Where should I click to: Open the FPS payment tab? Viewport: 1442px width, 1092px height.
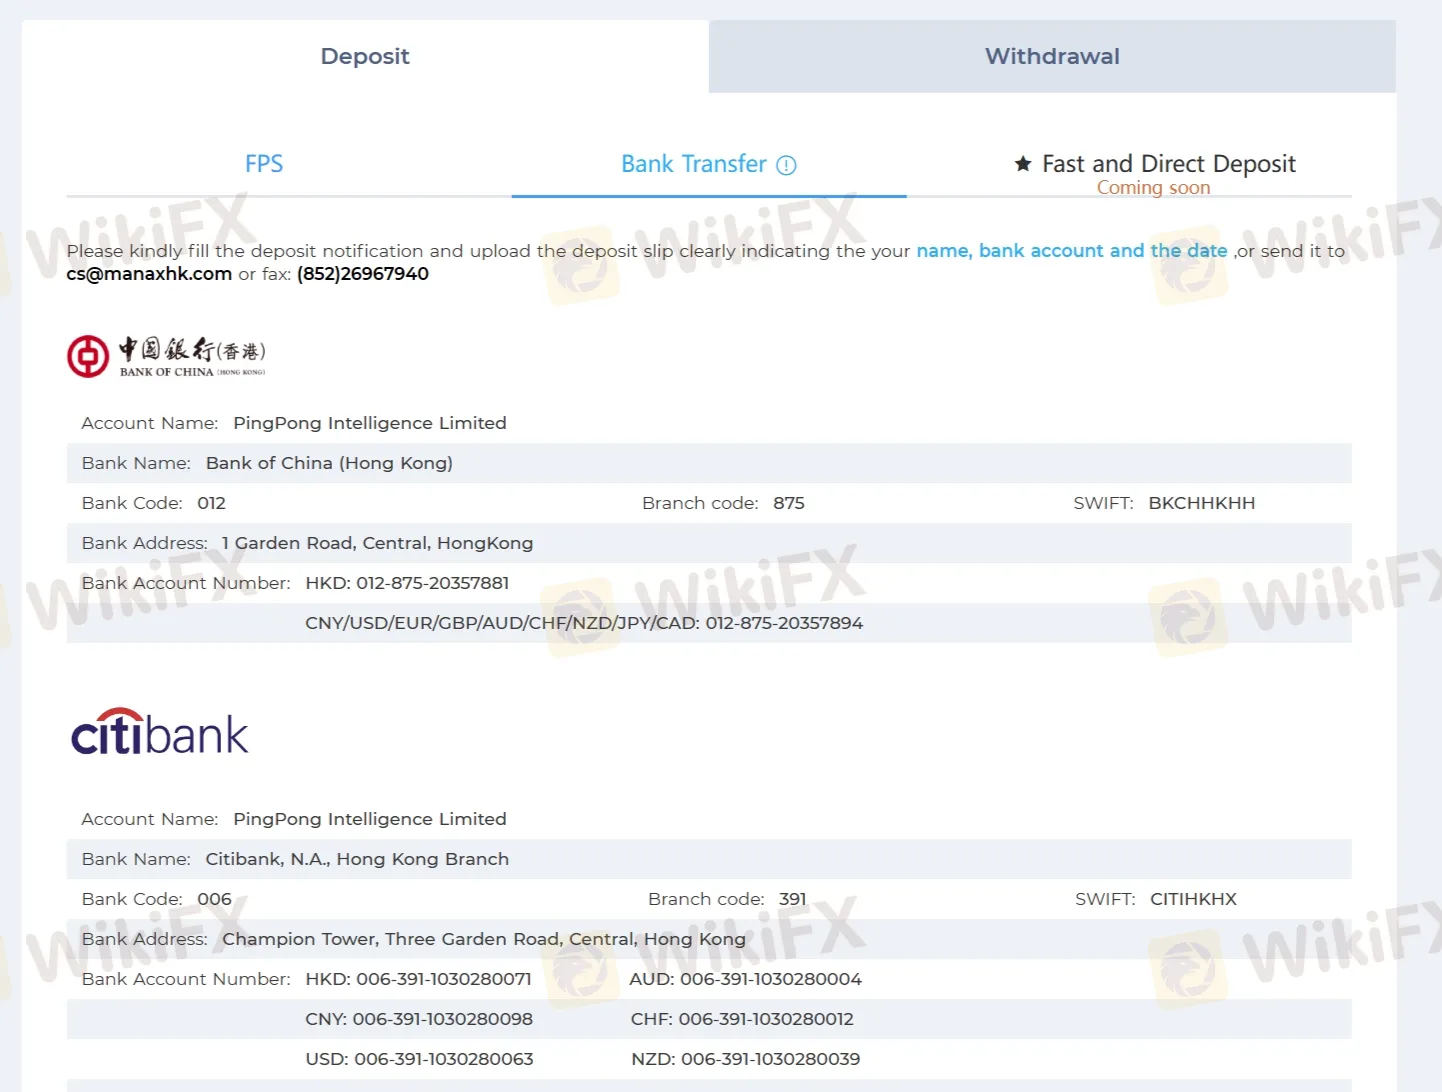click(263, 163)
